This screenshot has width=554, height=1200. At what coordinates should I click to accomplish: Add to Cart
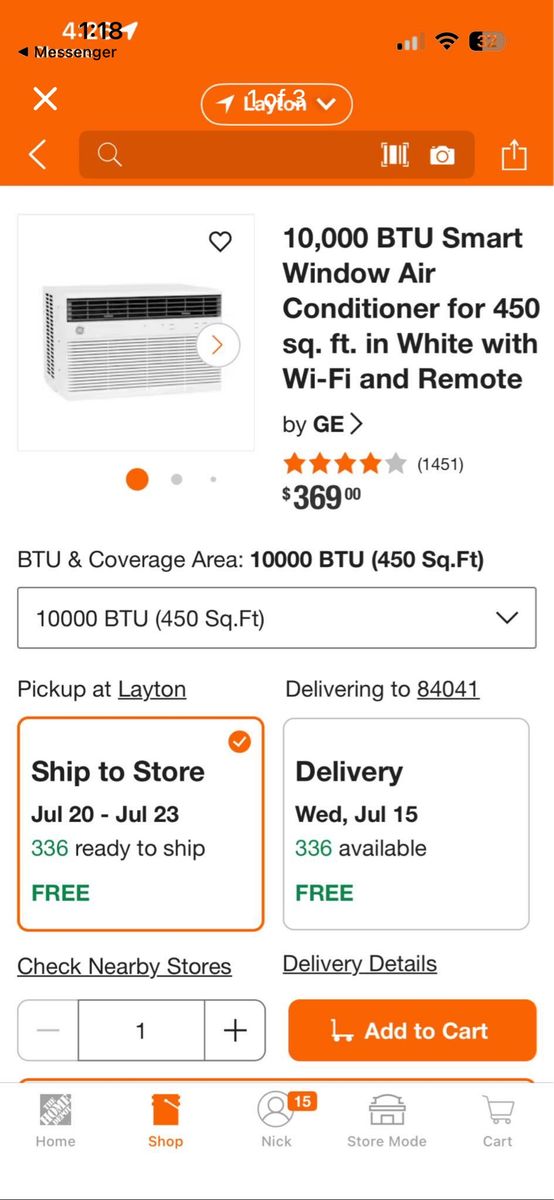412,1030
